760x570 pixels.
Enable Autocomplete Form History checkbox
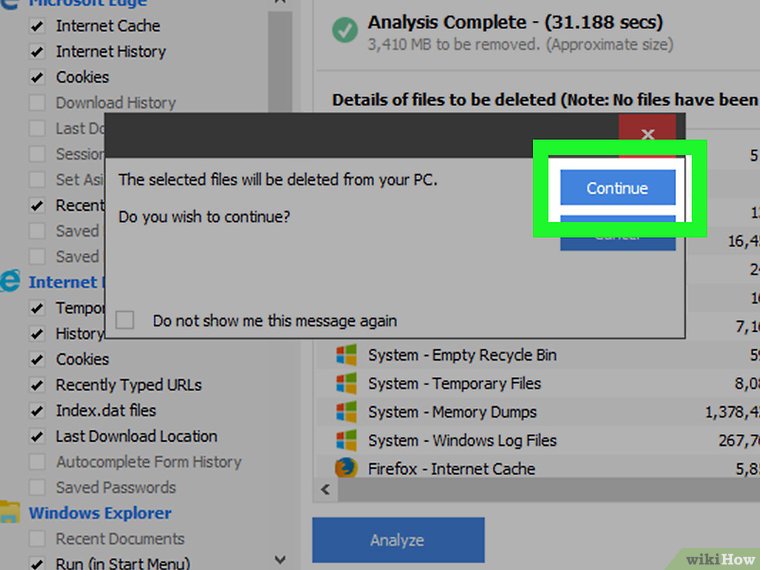point(37,462)
